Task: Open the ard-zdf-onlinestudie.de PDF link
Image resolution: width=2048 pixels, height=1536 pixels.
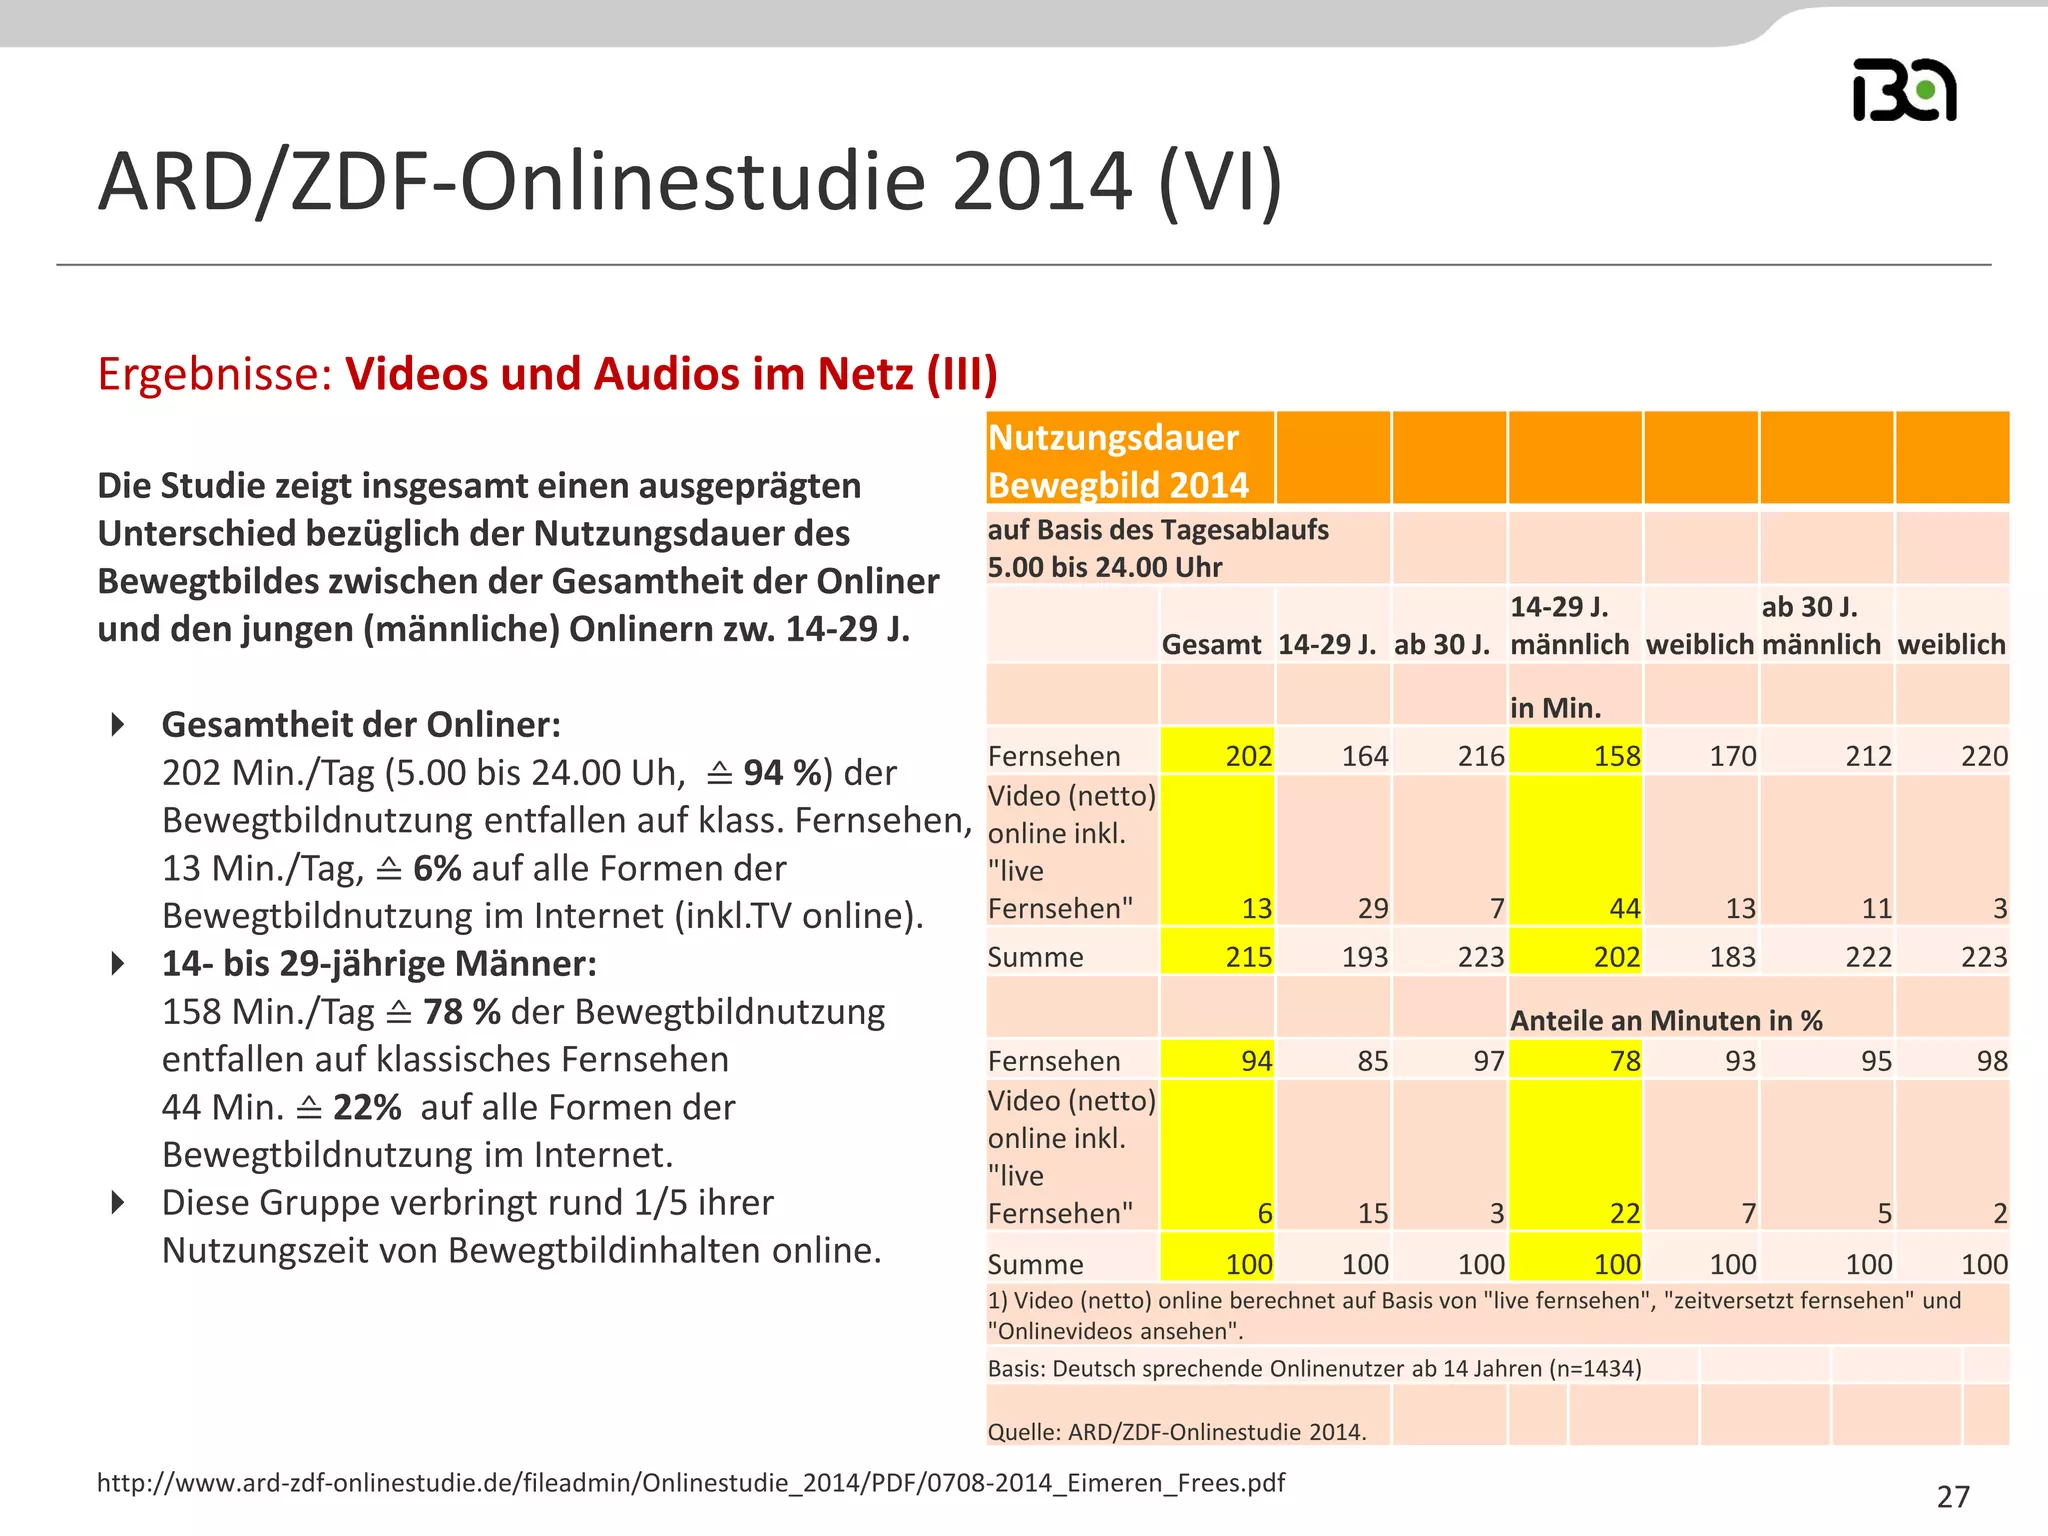Action: click(x=691, y=1482)
